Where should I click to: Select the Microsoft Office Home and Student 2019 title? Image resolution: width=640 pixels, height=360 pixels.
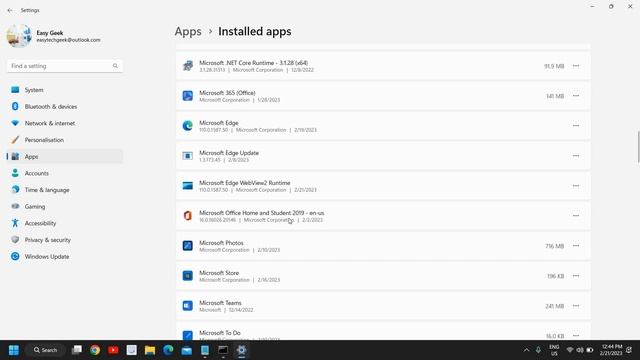coord(262,213)
